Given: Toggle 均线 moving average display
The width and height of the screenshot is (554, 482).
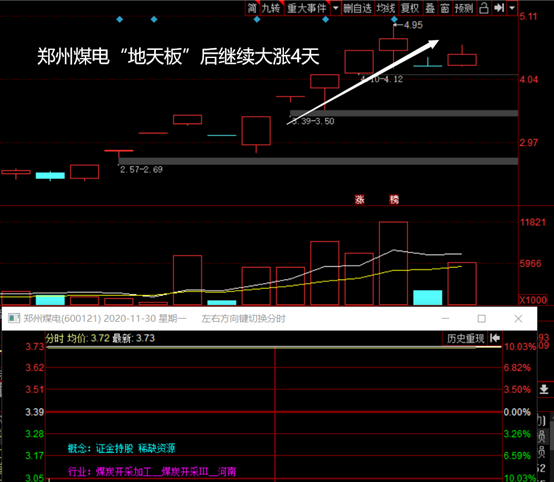Looking at the screenshot, I should (x=385, y=8).
